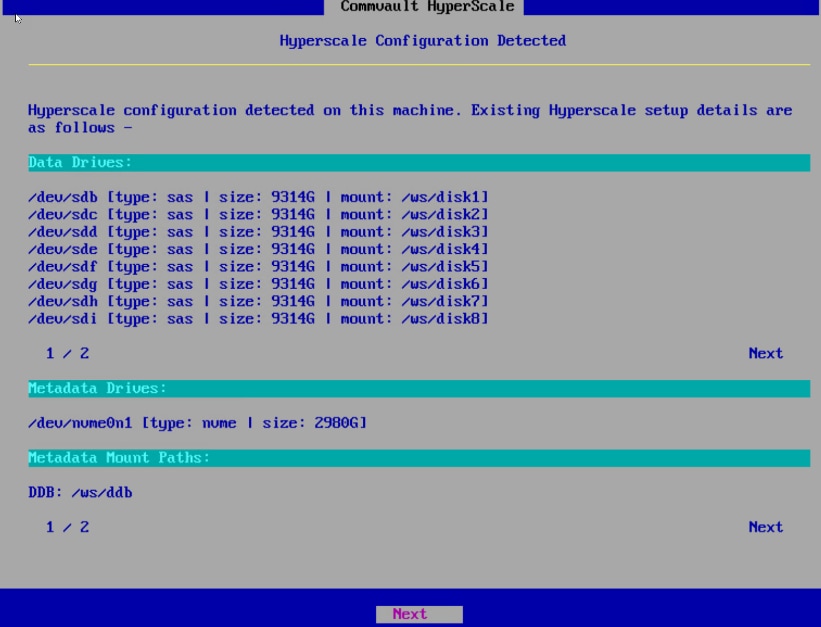Click the magenta Next button at the bottom

(419, 614)
